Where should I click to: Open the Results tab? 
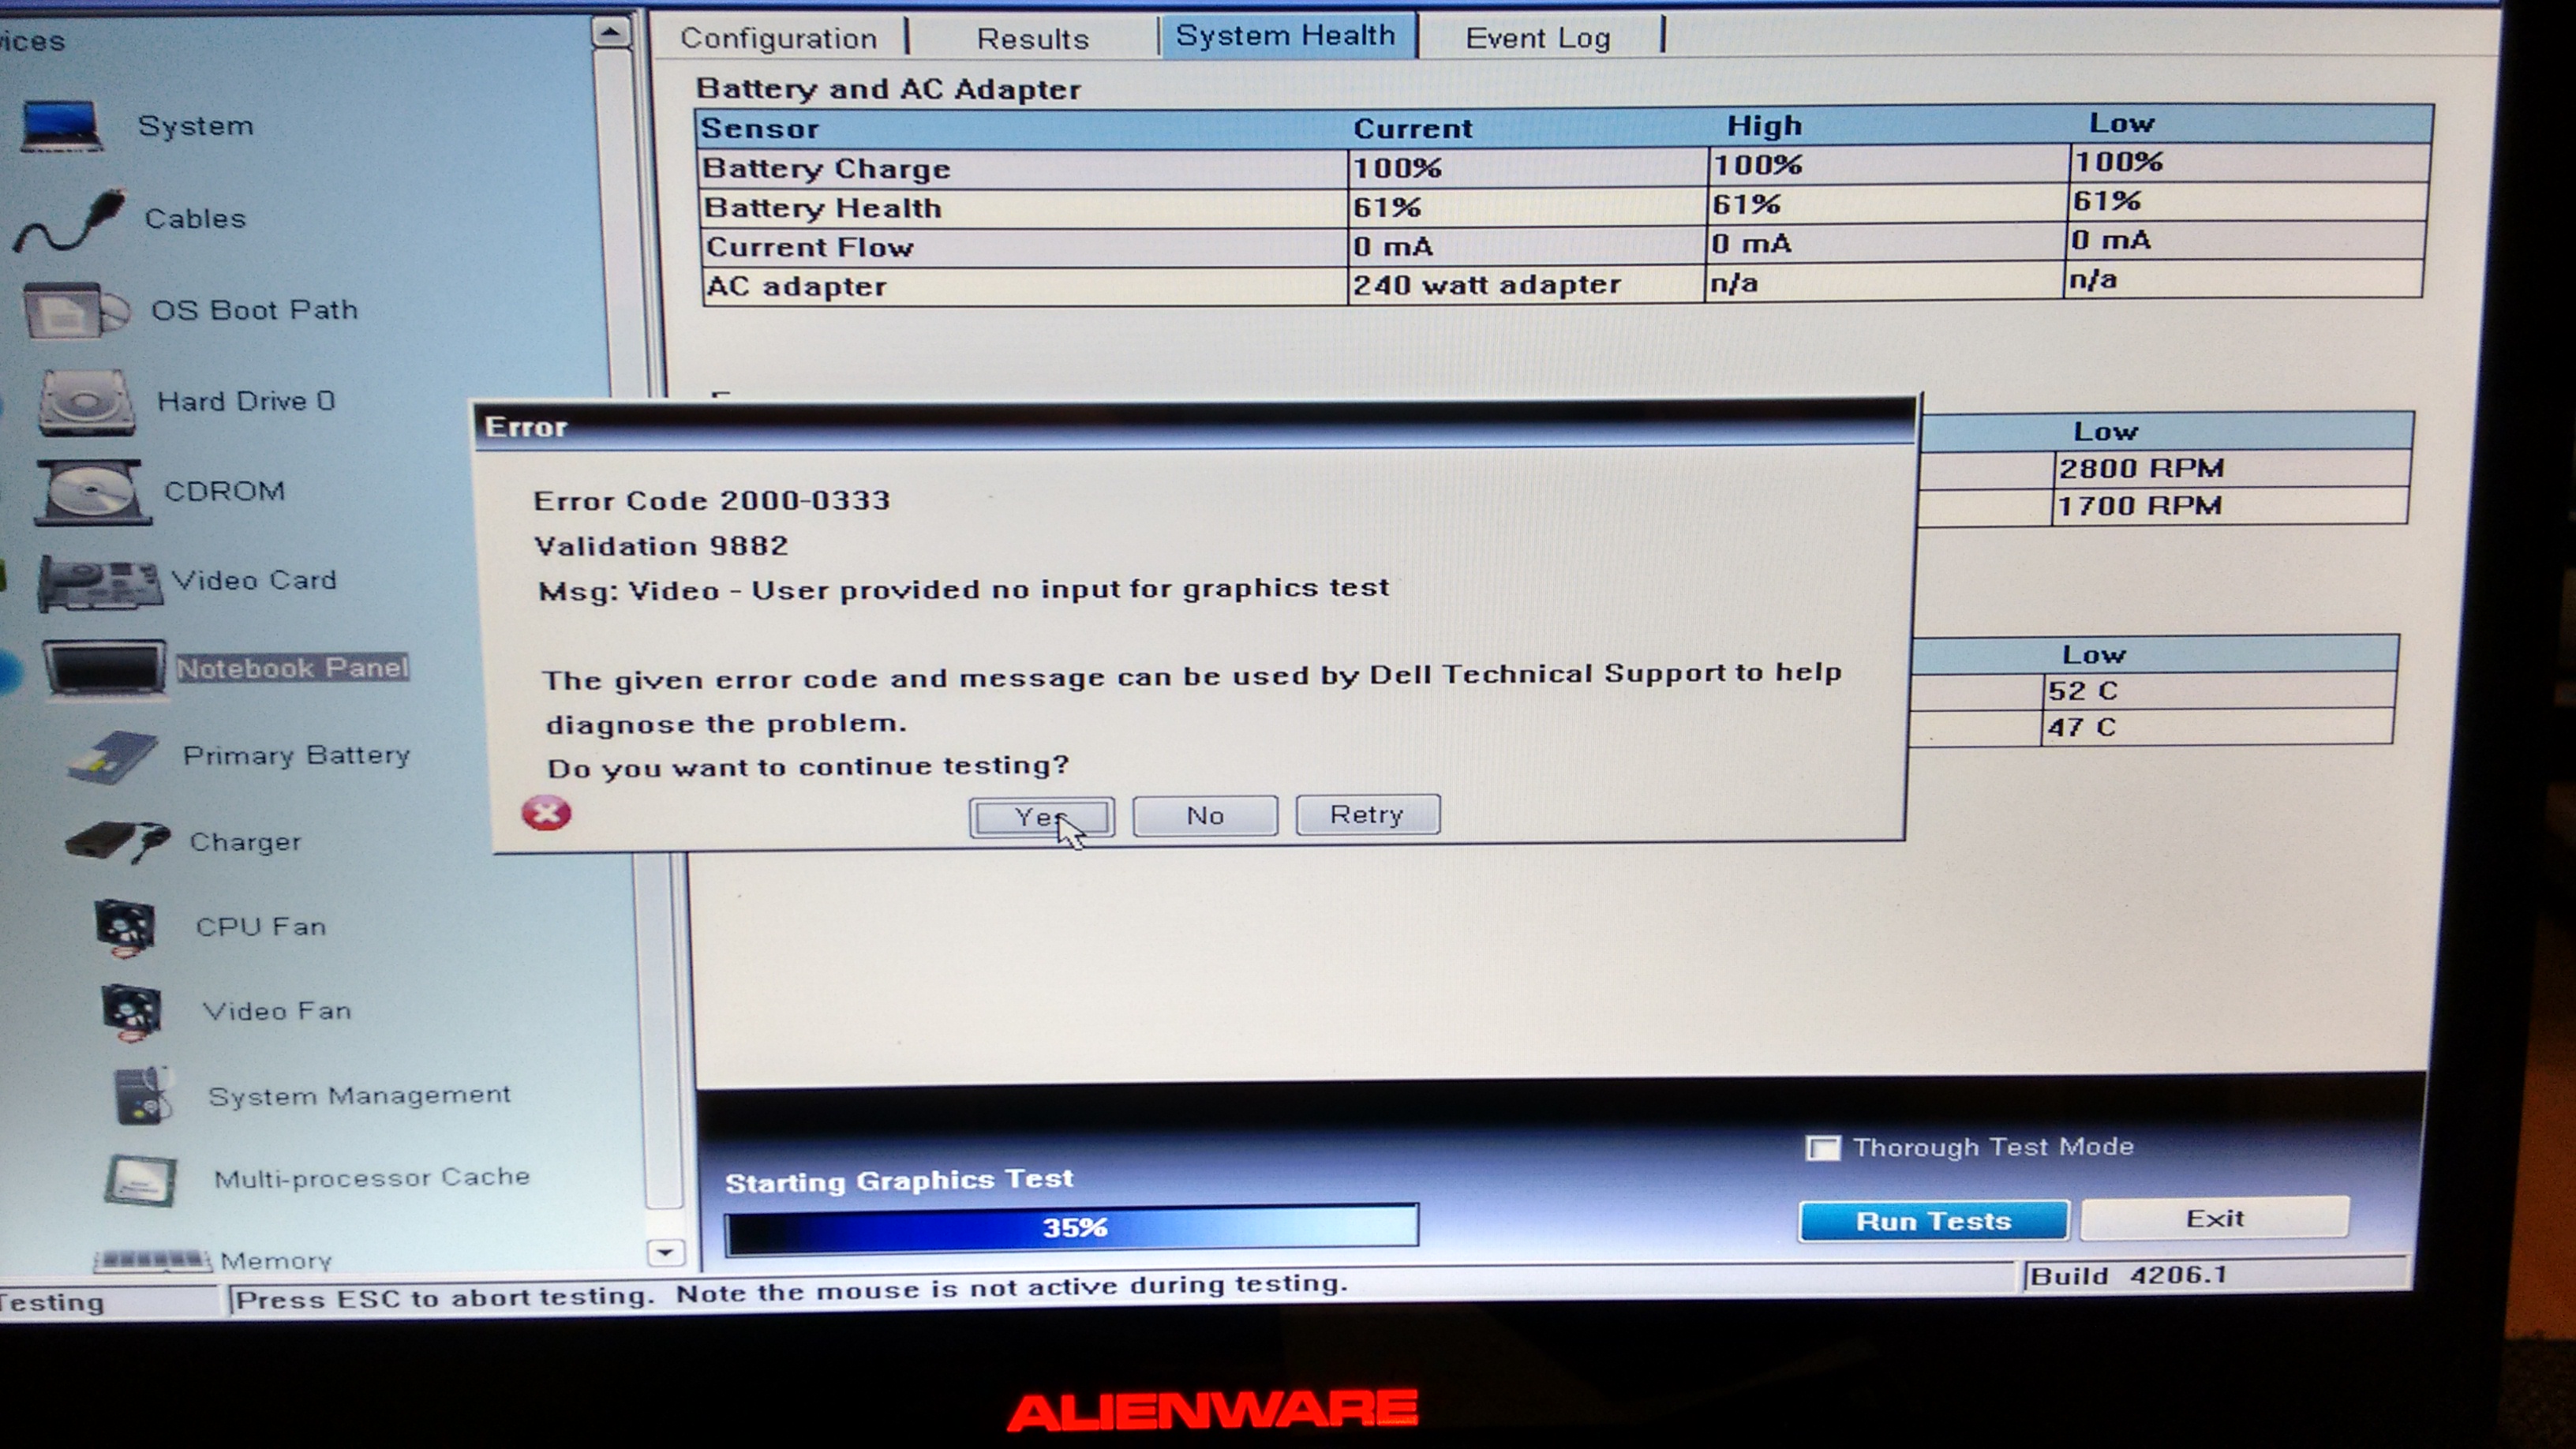tap(1032, 39)
